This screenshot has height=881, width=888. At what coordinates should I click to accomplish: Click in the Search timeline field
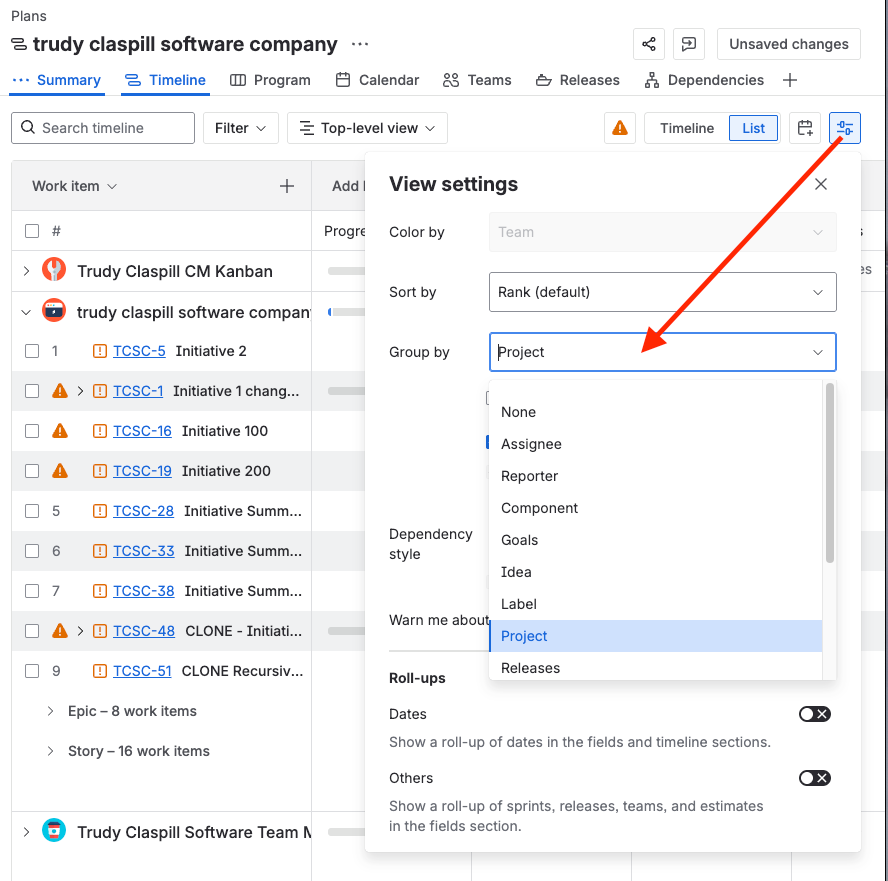click(103, 128)
